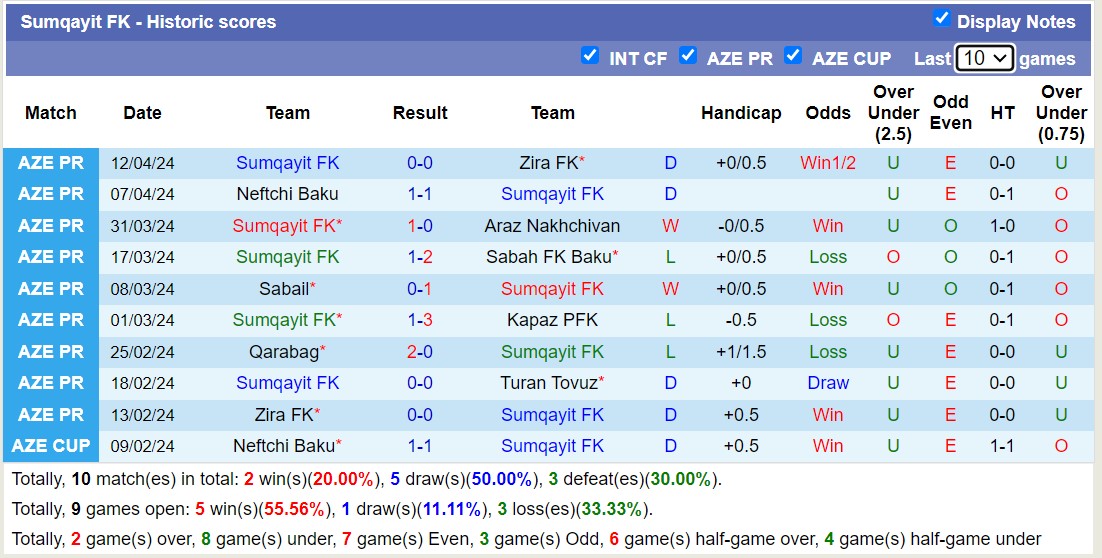
Task: Click Kapaz PFK team name
Action: [x=552, y=320]
